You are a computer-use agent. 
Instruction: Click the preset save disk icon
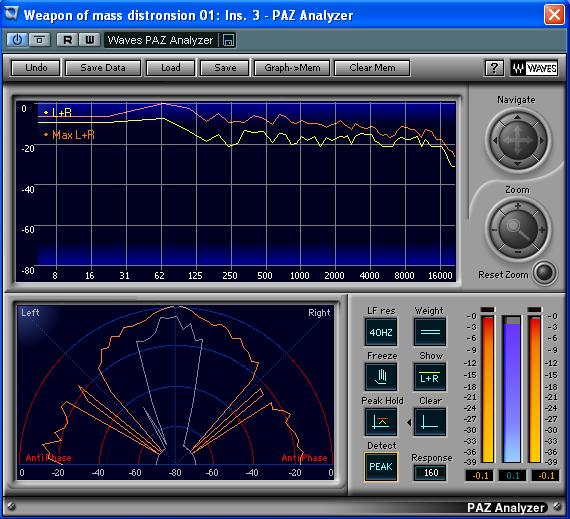click(x=228, y=40)
